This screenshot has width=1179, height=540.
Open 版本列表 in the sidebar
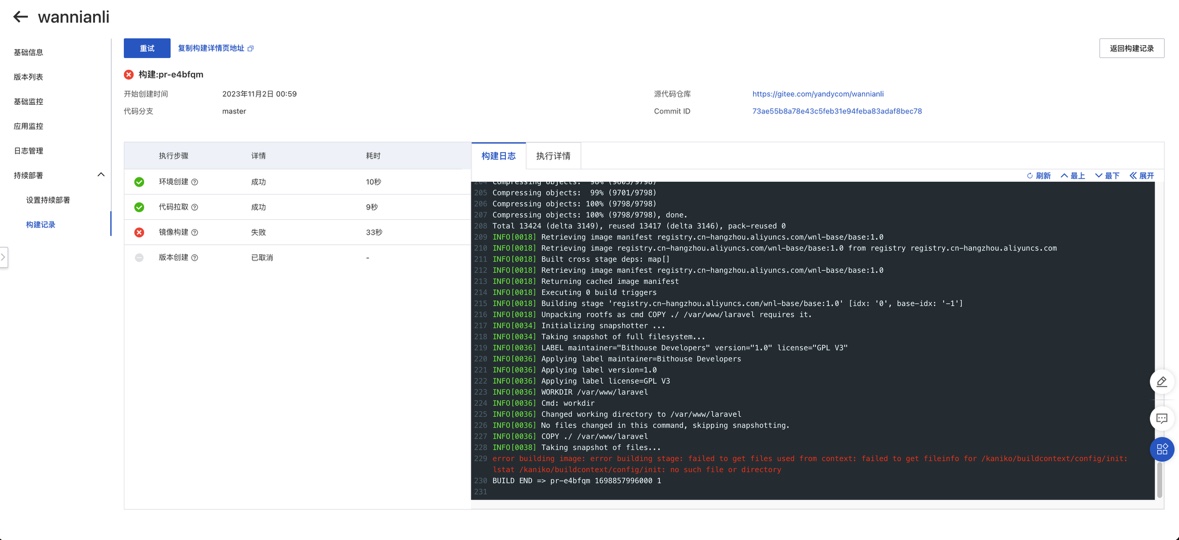click(29, 77)
